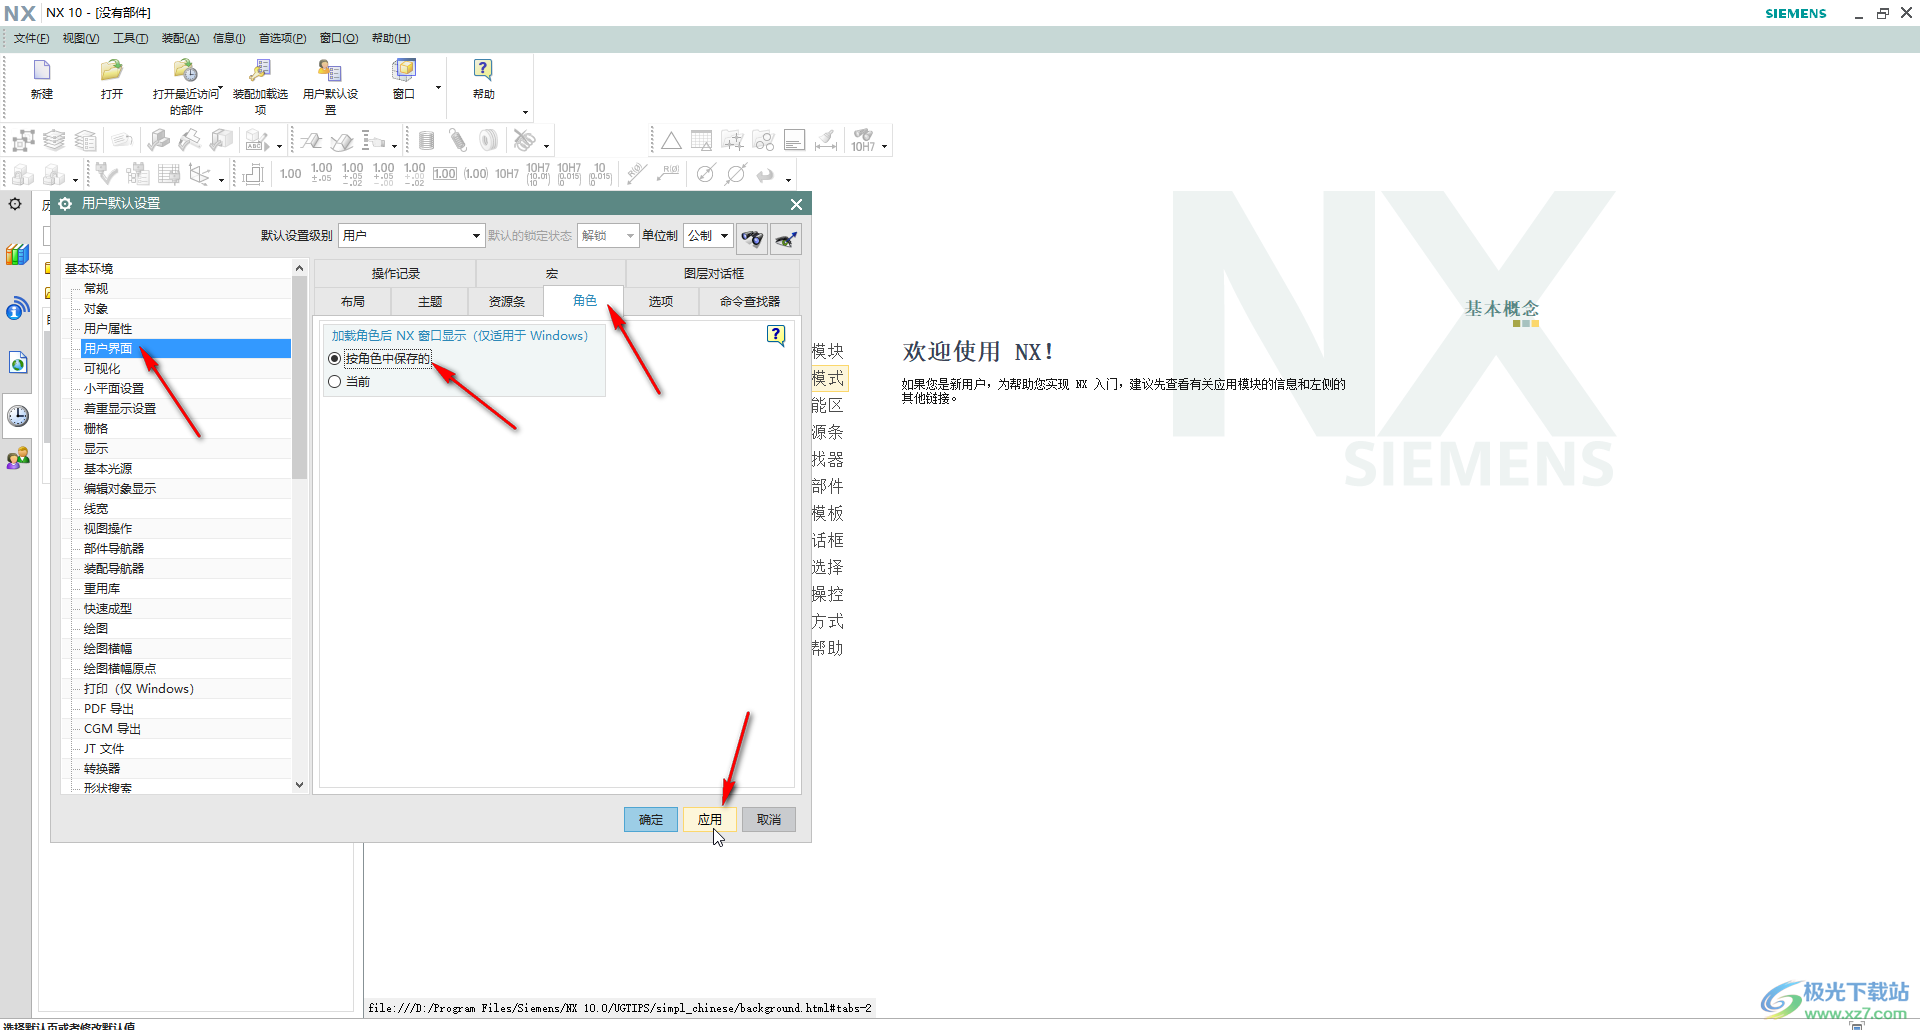
Task: Click the Window (窗口) toolbar icon
Action: [x=404, y=70]
